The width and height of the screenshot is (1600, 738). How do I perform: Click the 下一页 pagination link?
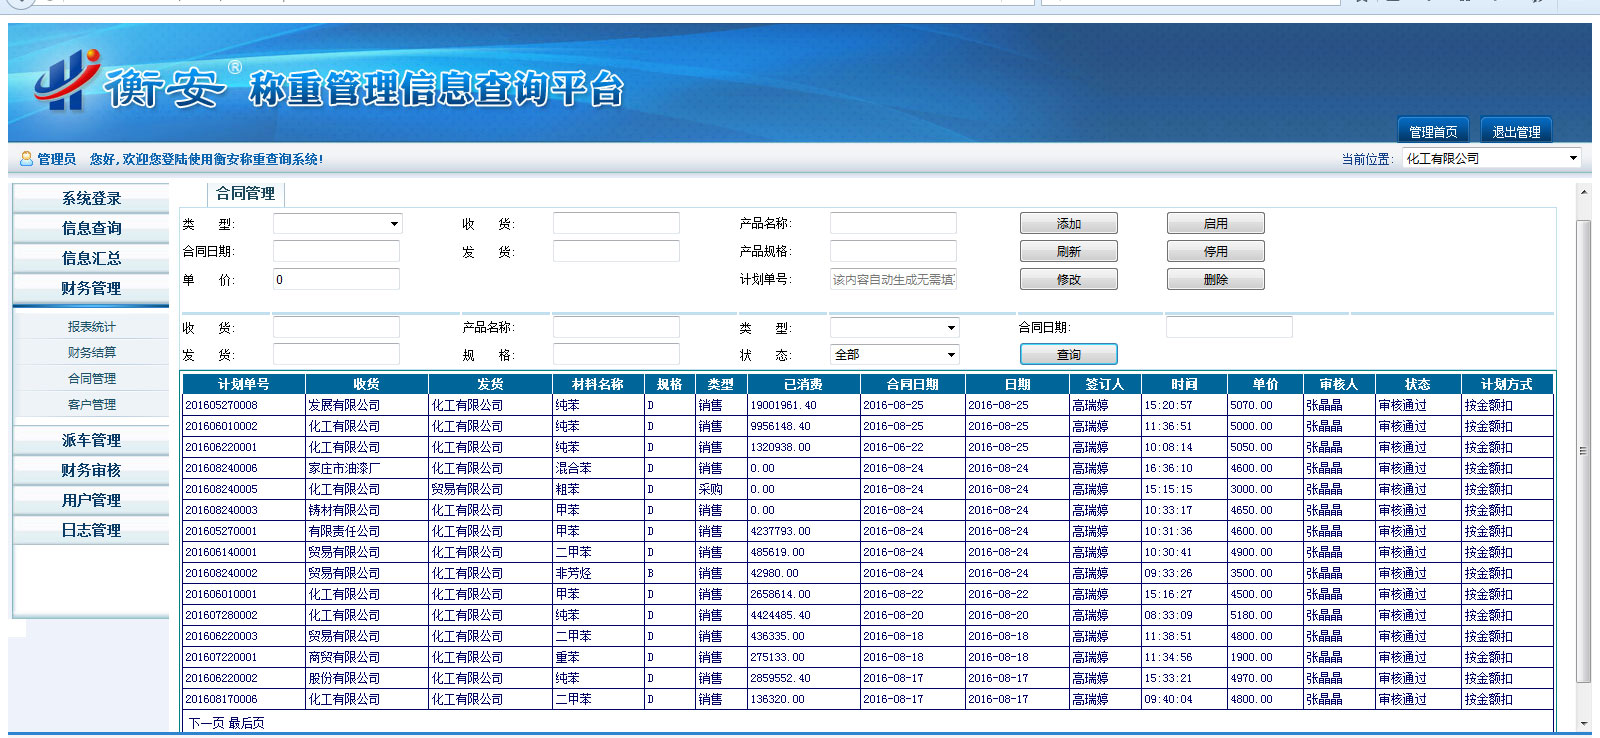point(206,723)
